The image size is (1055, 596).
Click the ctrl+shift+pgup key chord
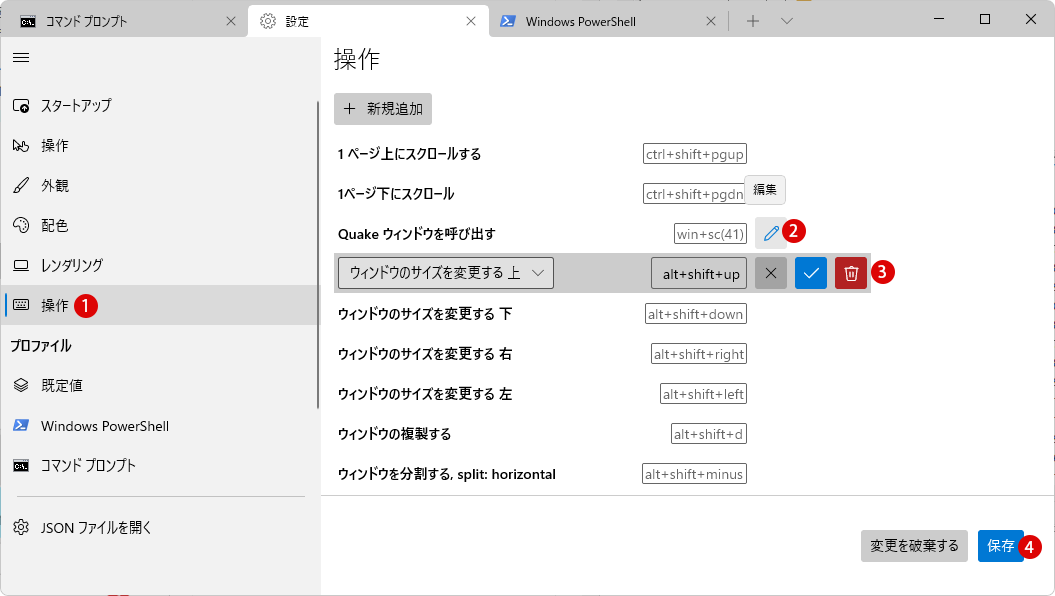694,154
